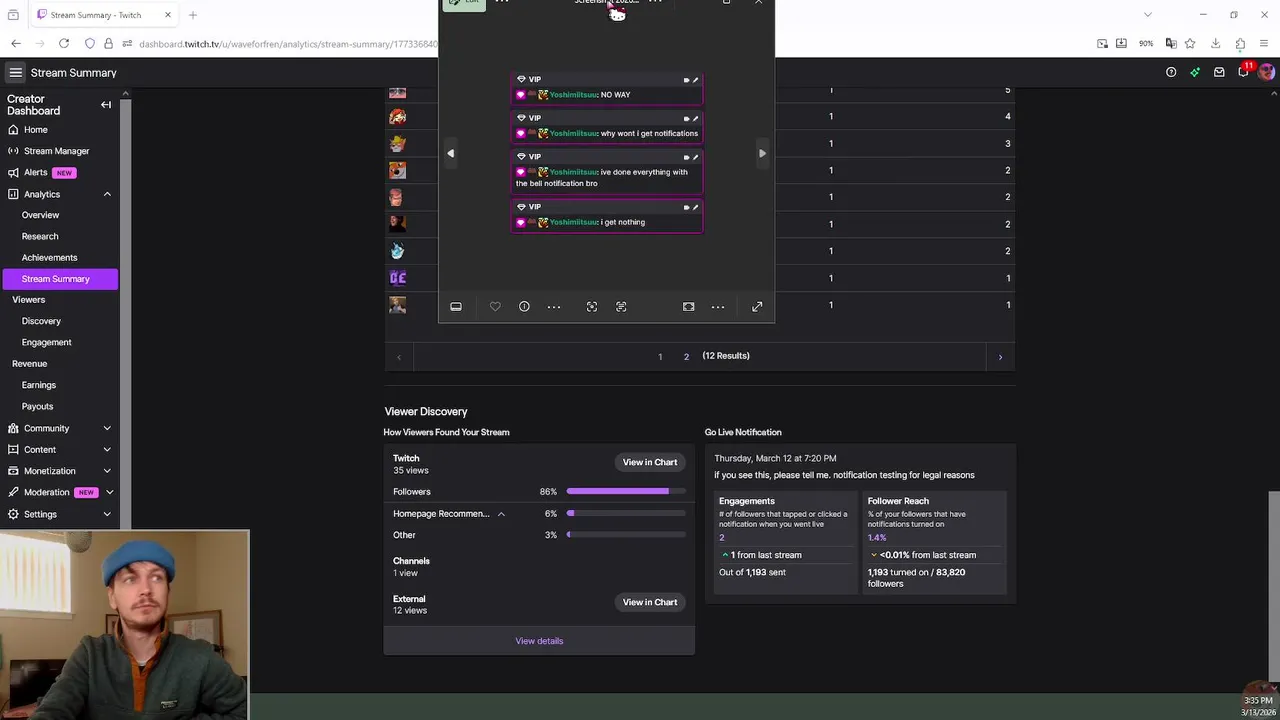
Task: Show image info in photo viewer
Action: (524, 307)
